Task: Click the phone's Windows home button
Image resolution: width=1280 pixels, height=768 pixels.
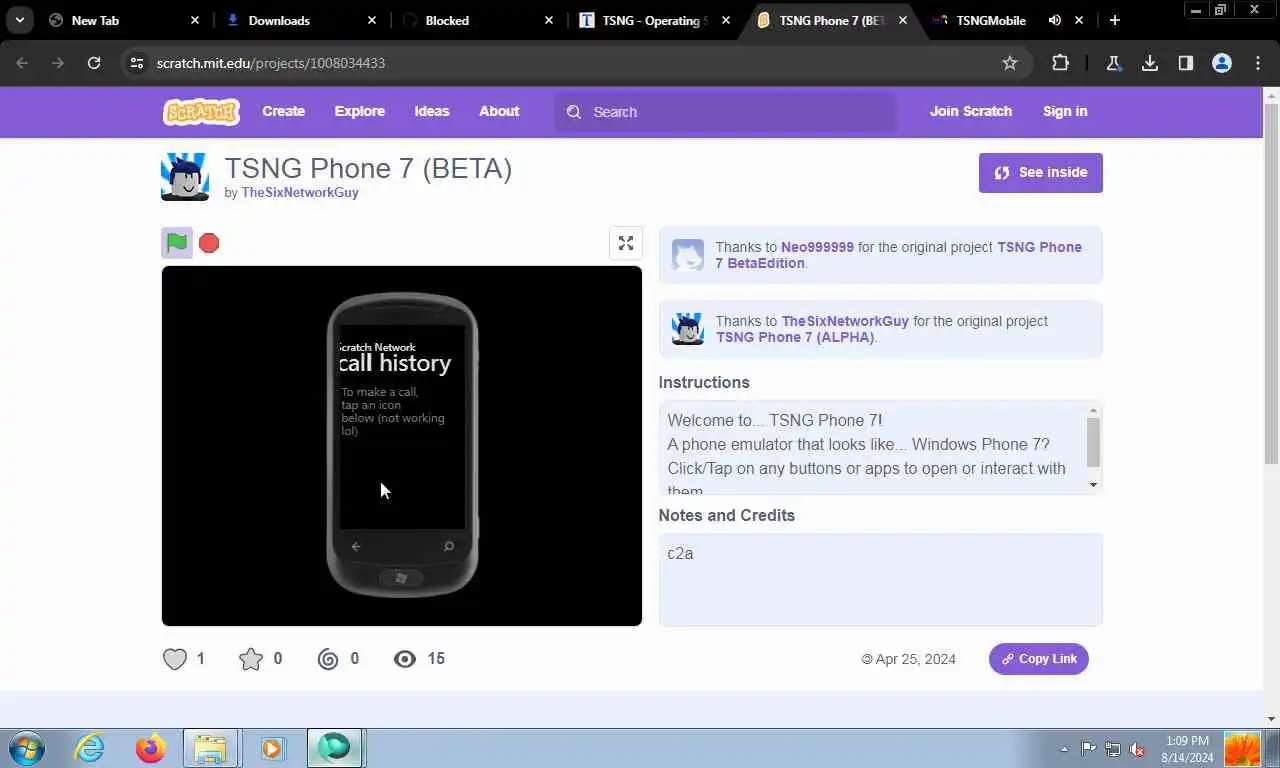Action: tap(402, 578)
